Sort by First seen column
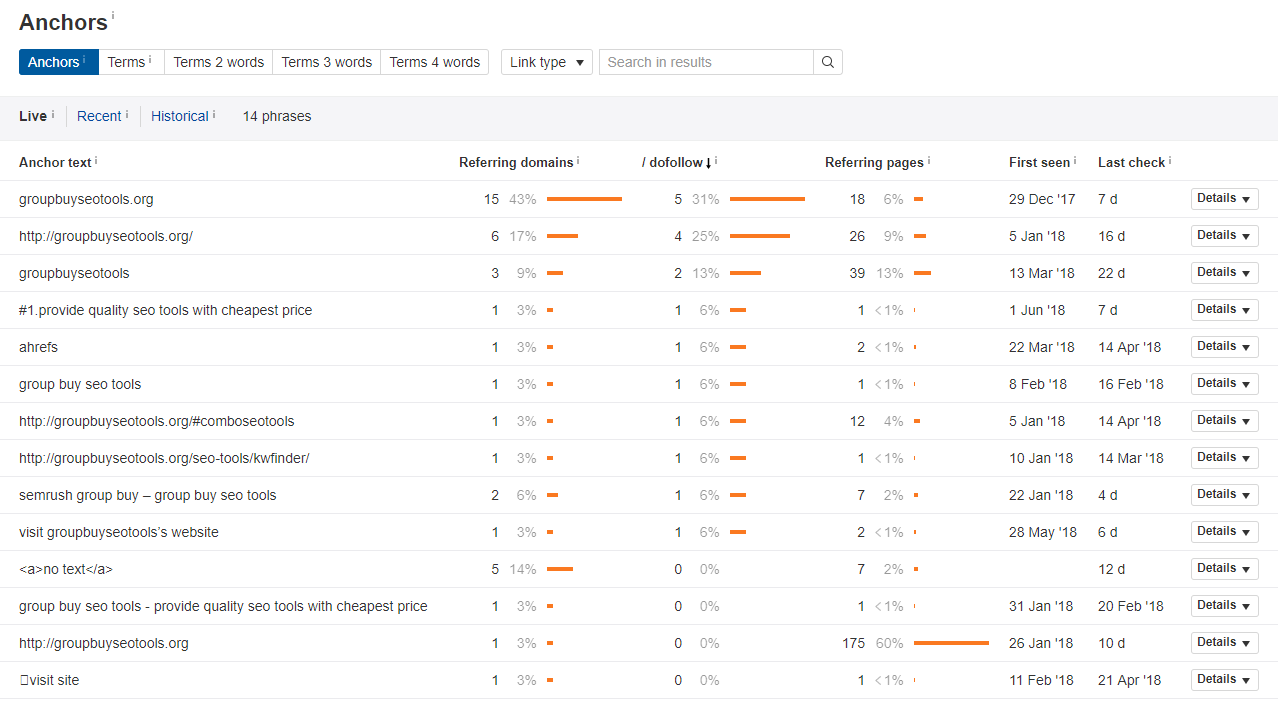 click(x=1039, y=162)
